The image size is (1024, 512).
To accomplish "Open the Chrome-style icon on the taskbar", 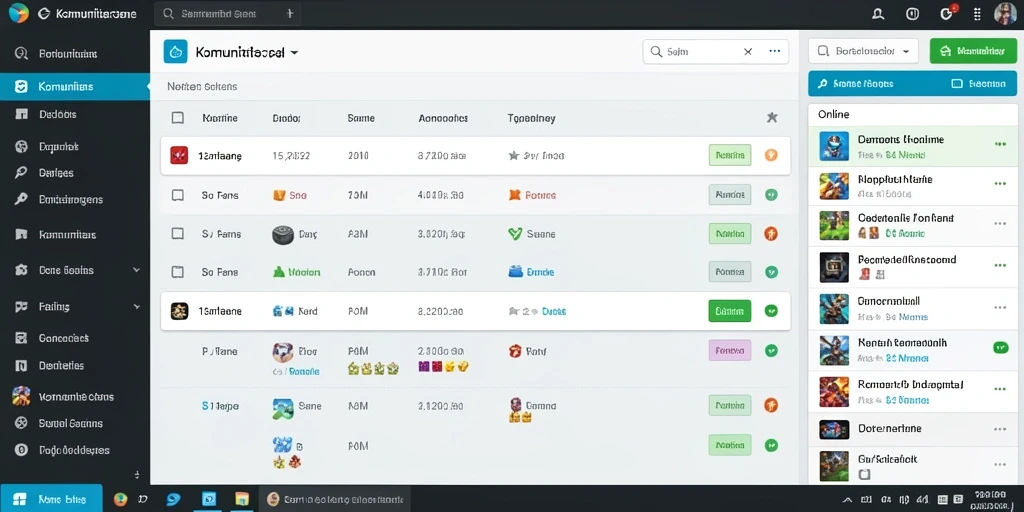I will click(120, 499).
